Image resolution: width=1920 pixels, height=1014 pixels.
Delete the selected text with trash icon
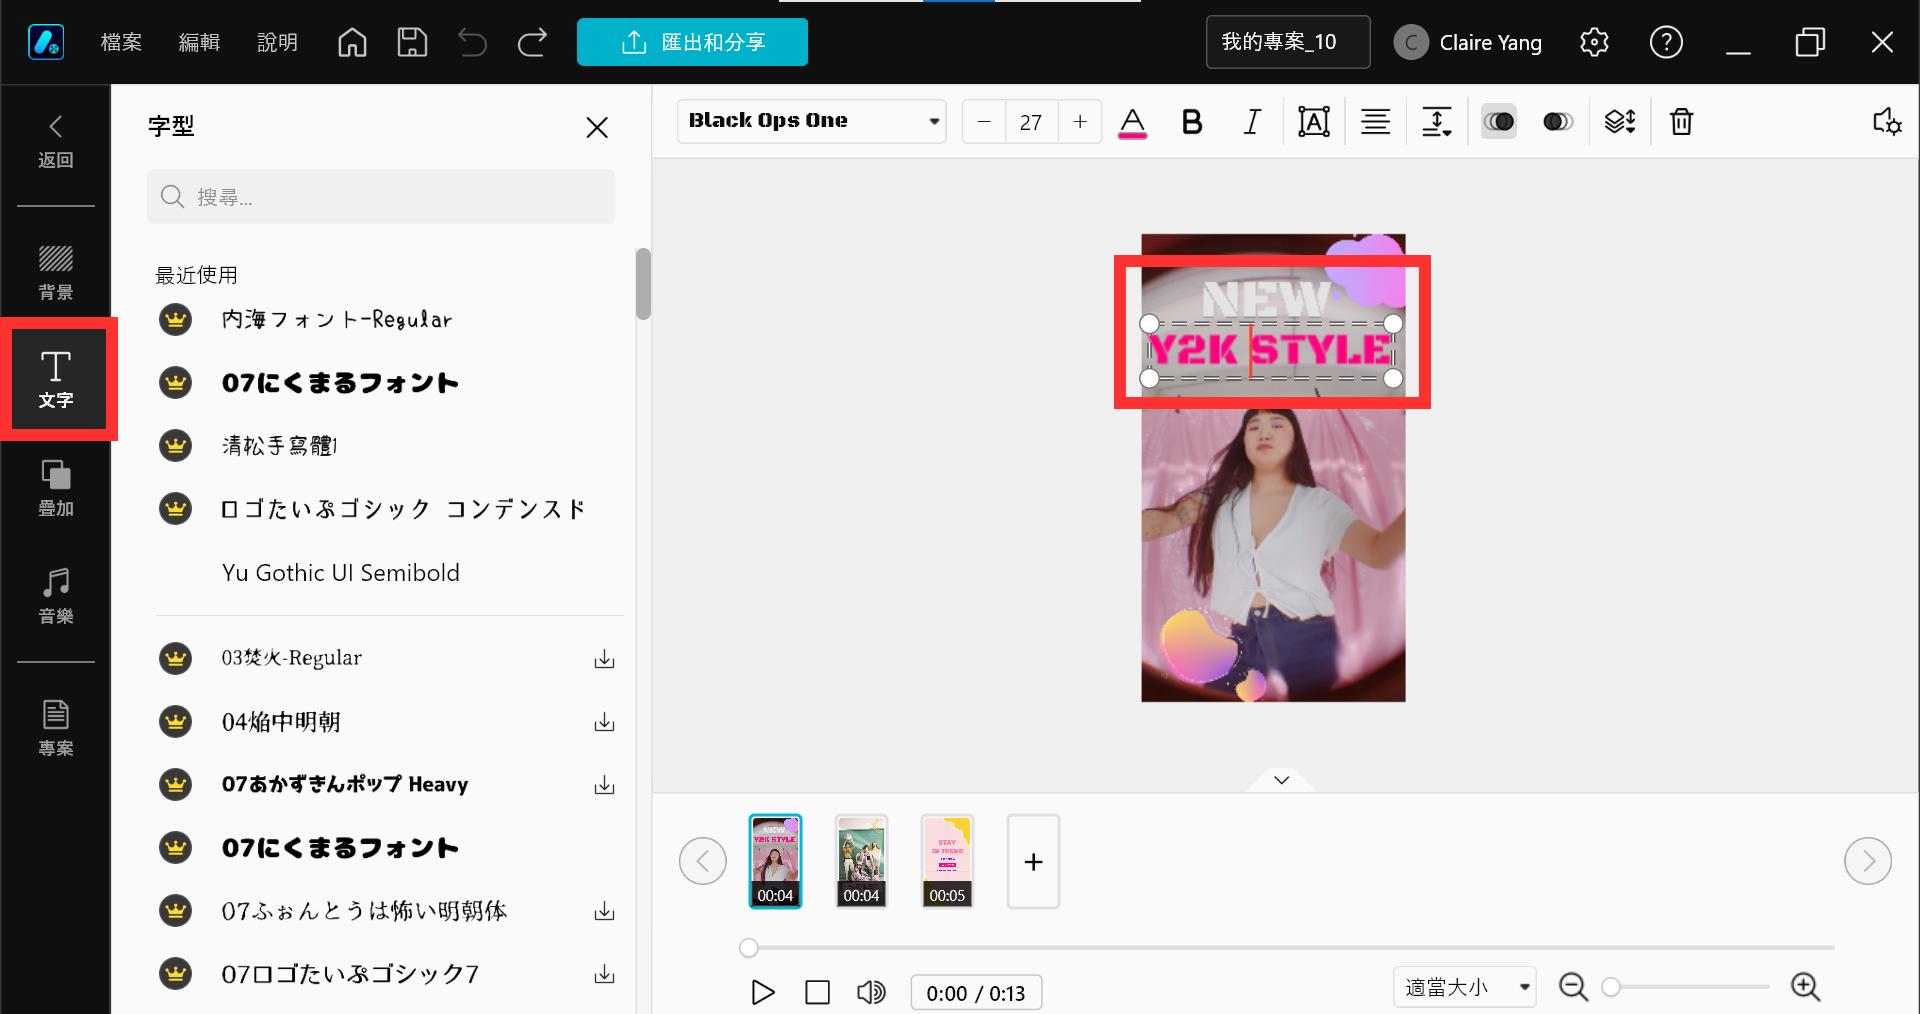coord(1681,122)
